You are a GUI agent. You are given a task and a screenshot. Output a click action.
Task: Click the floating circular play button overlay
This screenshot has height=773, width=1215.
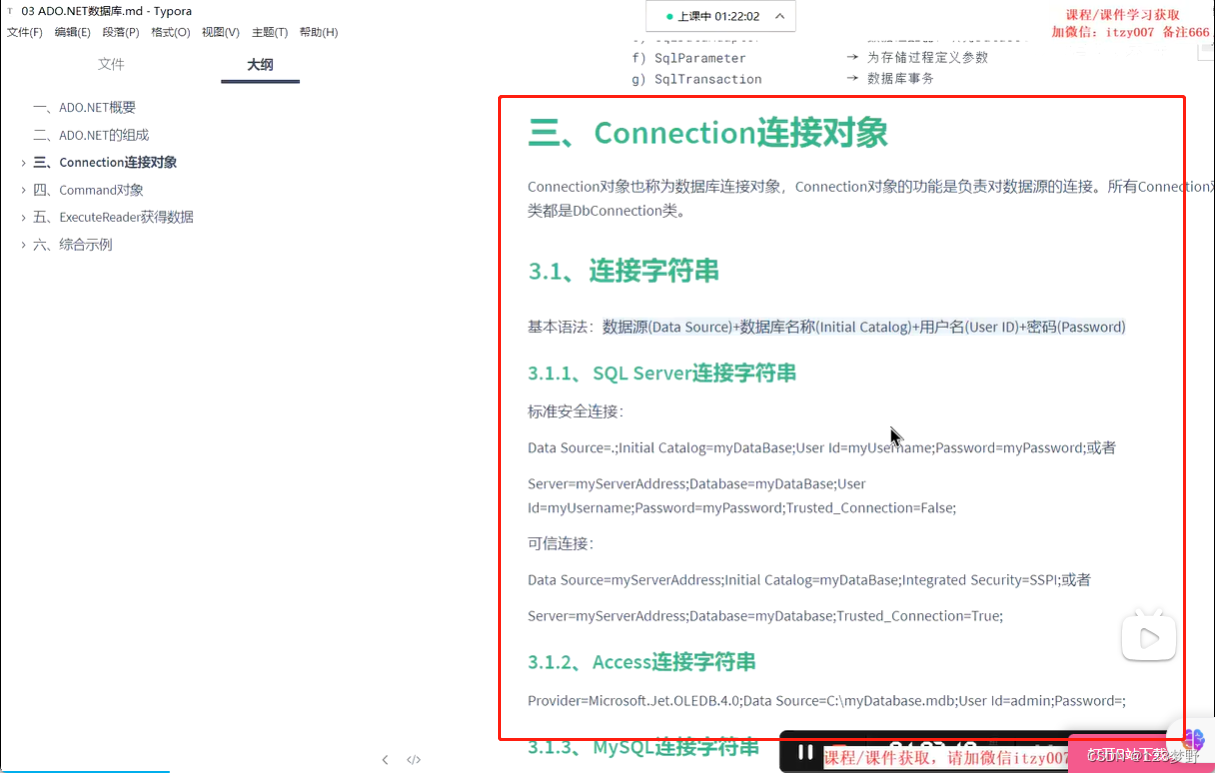pos(1148,637)
